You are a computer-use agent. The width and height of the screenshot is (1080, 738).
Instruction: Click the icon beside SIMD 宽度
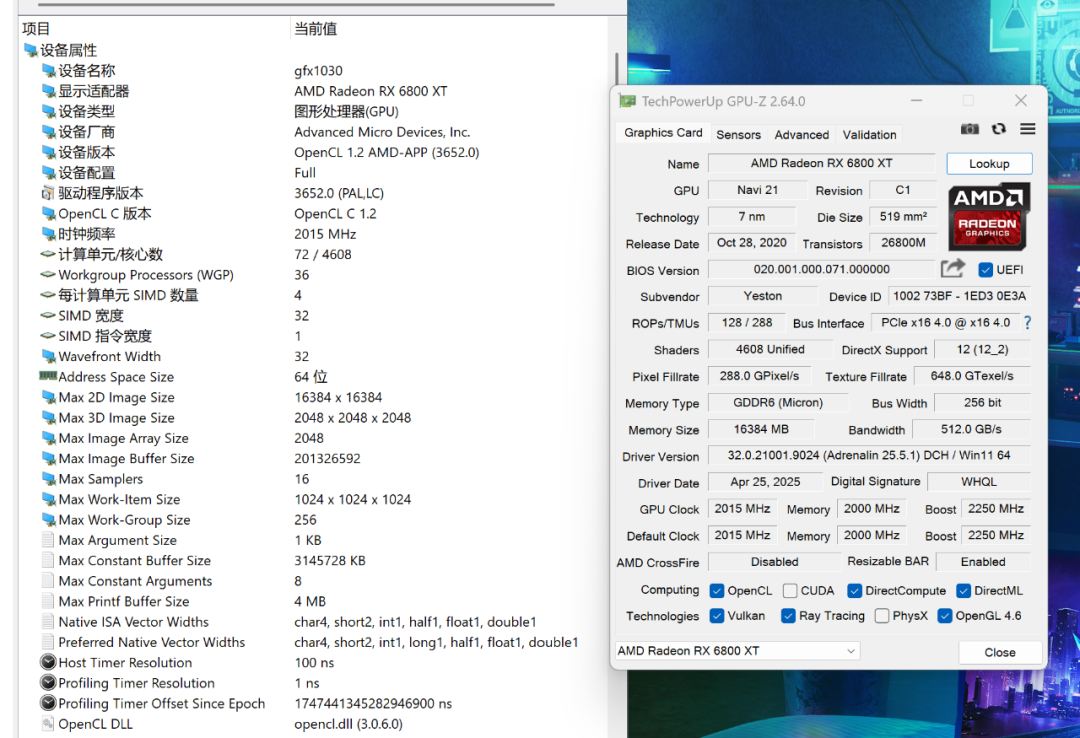point(48,316)
